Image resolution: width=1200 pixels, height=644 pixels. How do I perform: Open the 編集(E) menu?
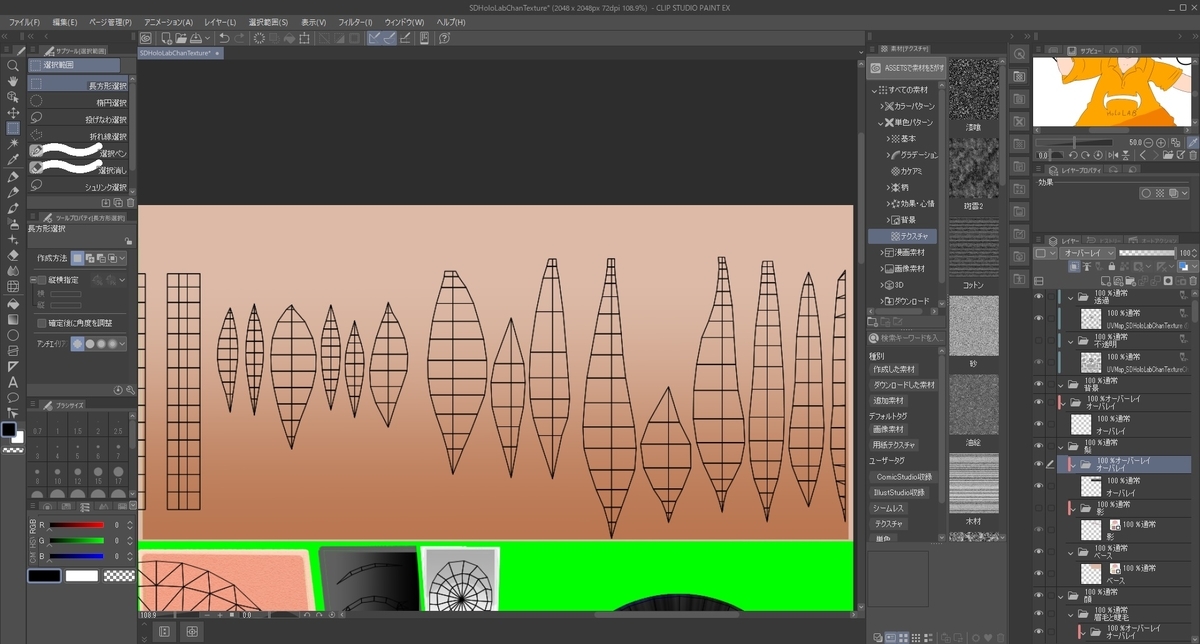click(x=65, y=22)
